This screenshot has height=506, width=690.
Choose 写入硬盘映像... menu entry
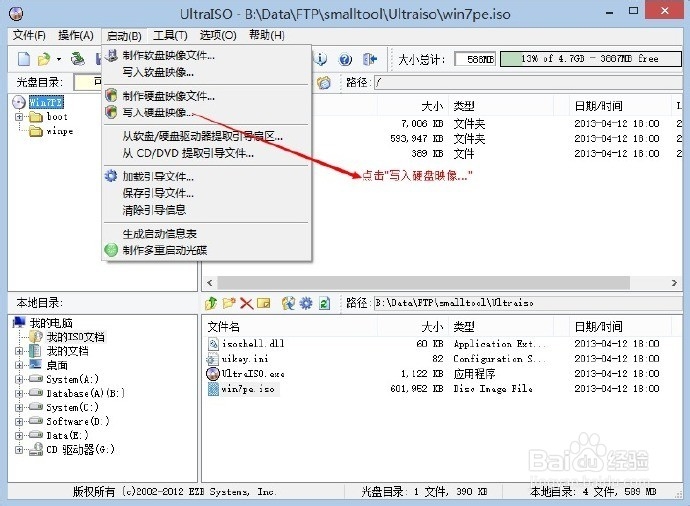pyautogui.click(x=207, y=113)
